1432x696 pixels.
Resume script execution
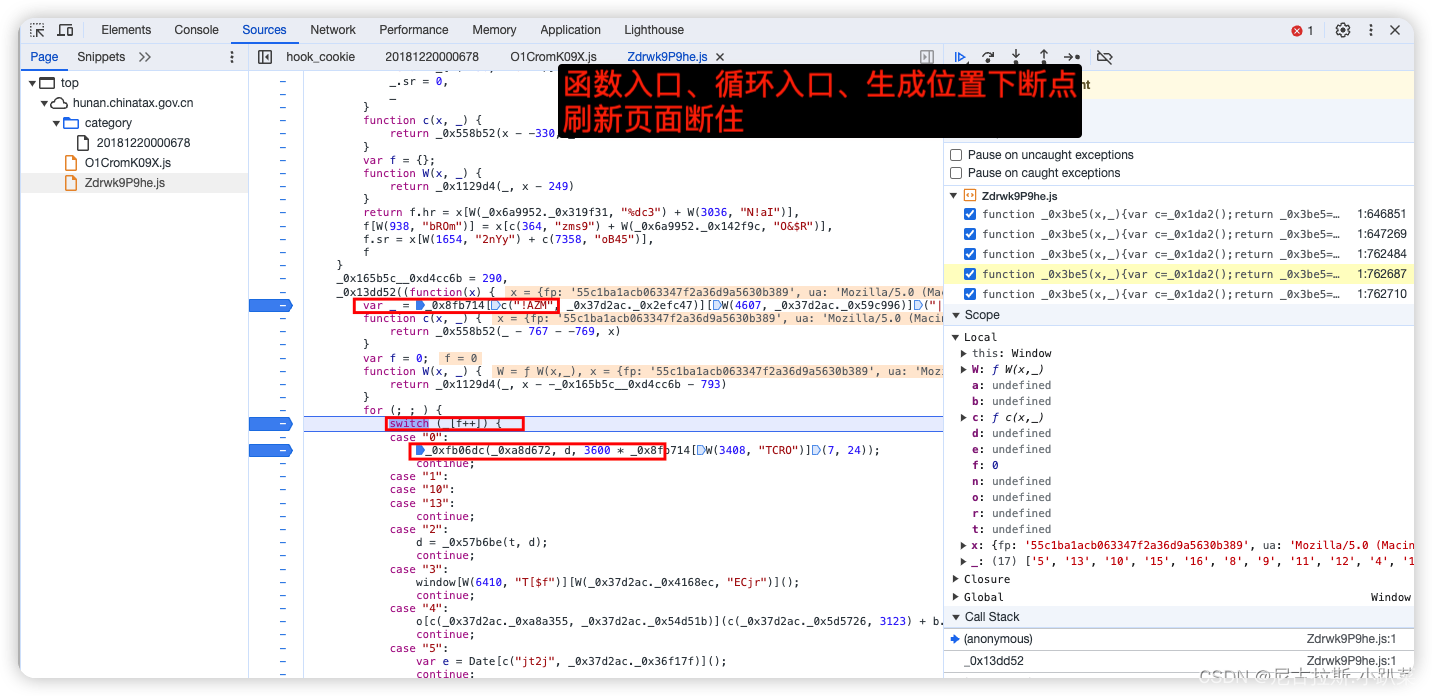960,57
